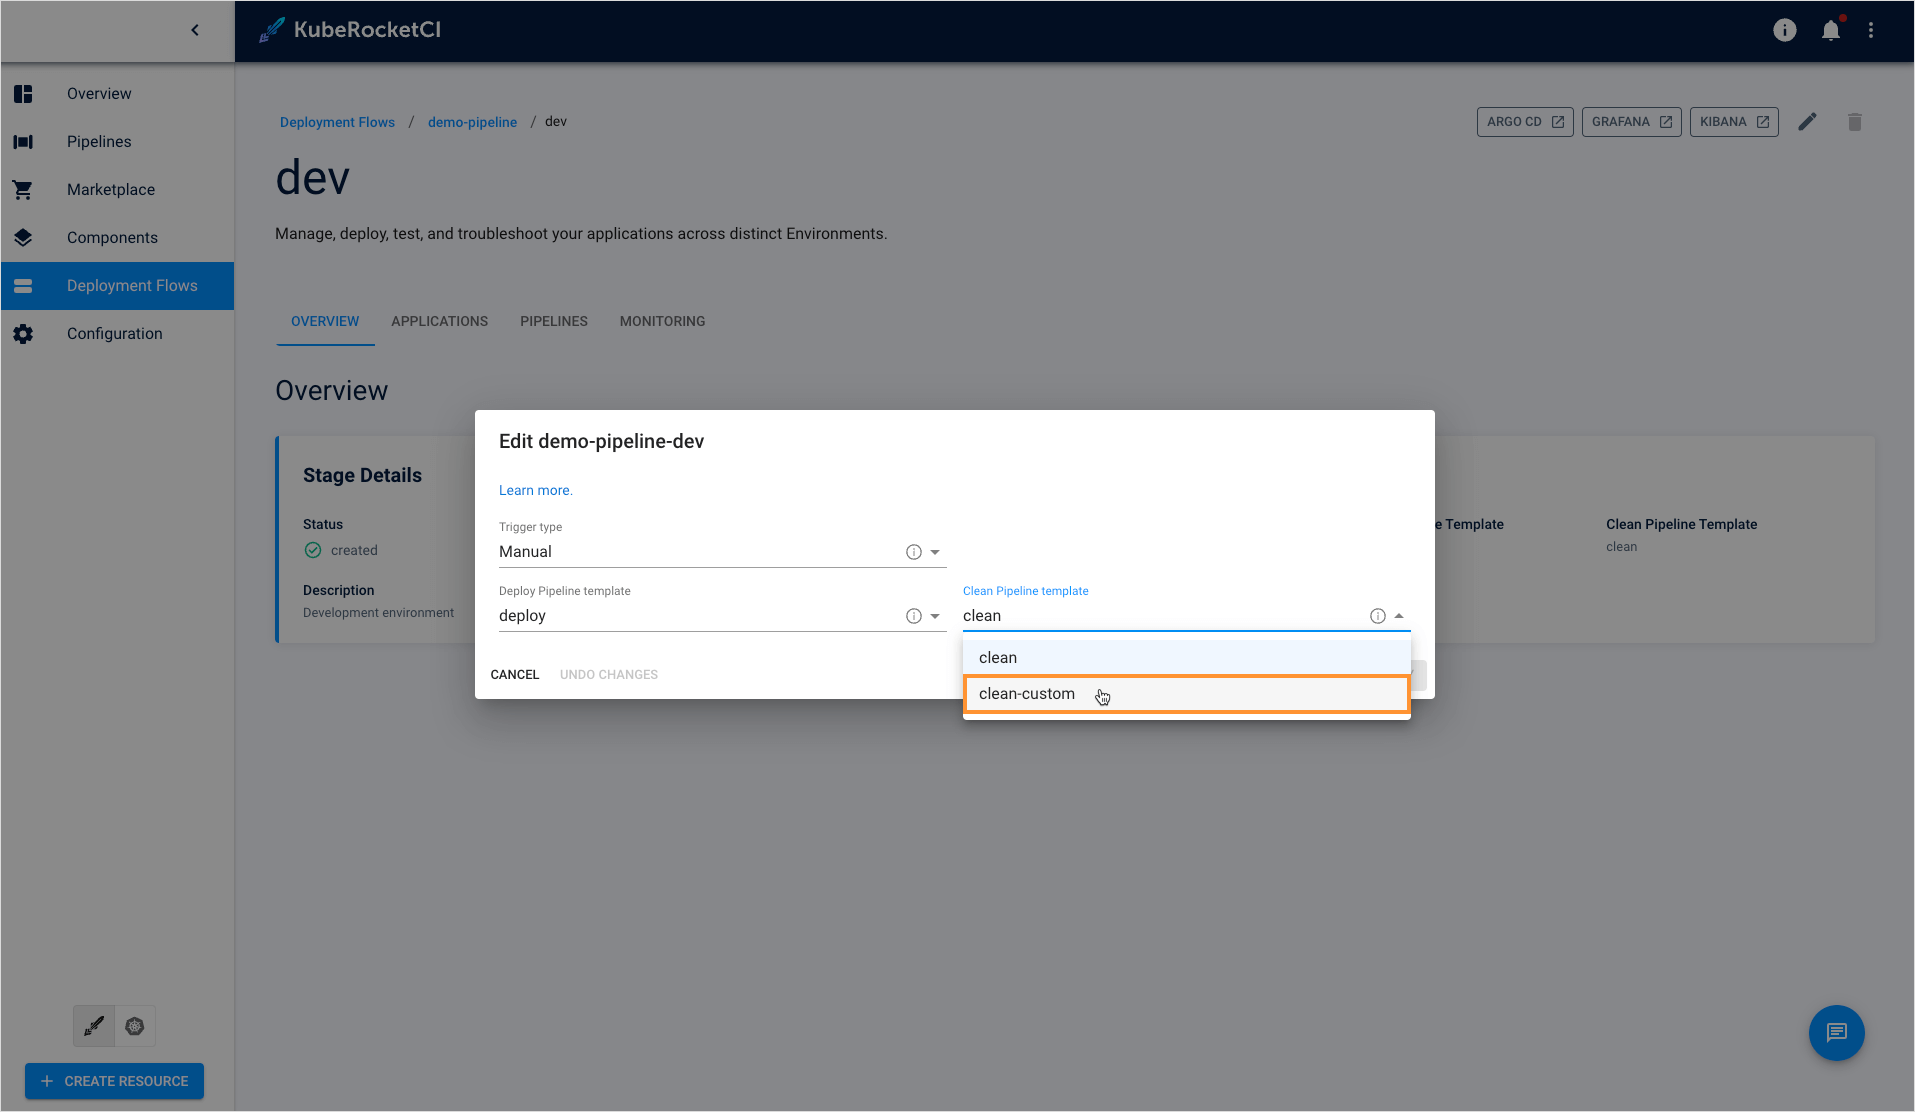Open the MONITORING tab
The image size is (1915, 1112).
(x=661, y=321)
